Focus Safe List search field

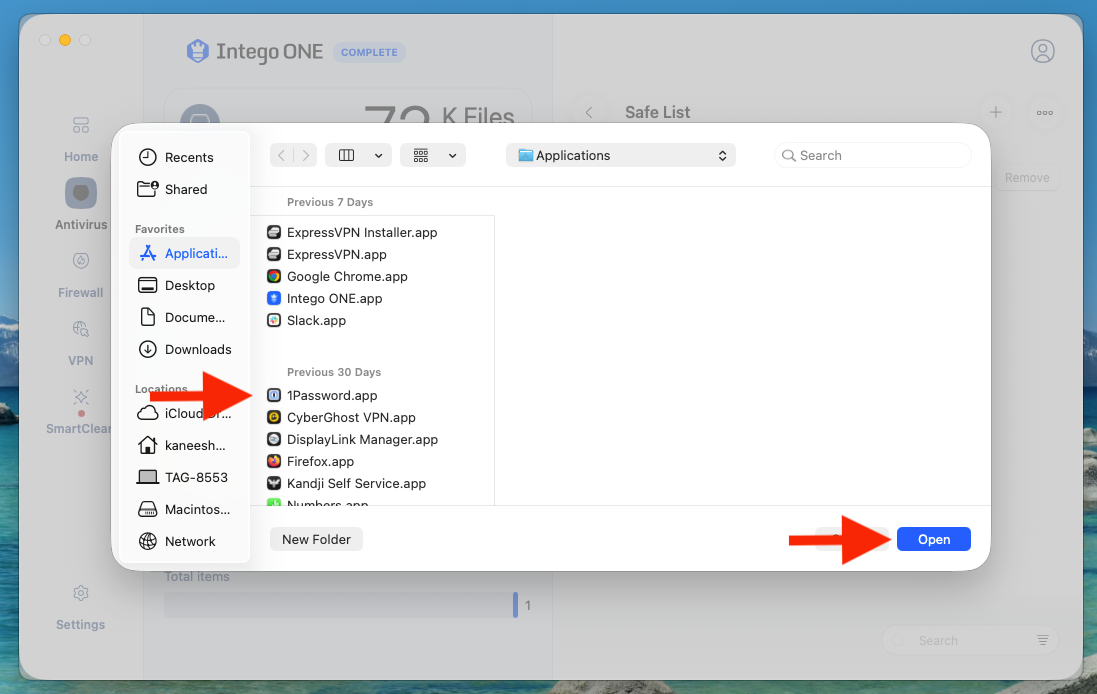pos(970,640)
